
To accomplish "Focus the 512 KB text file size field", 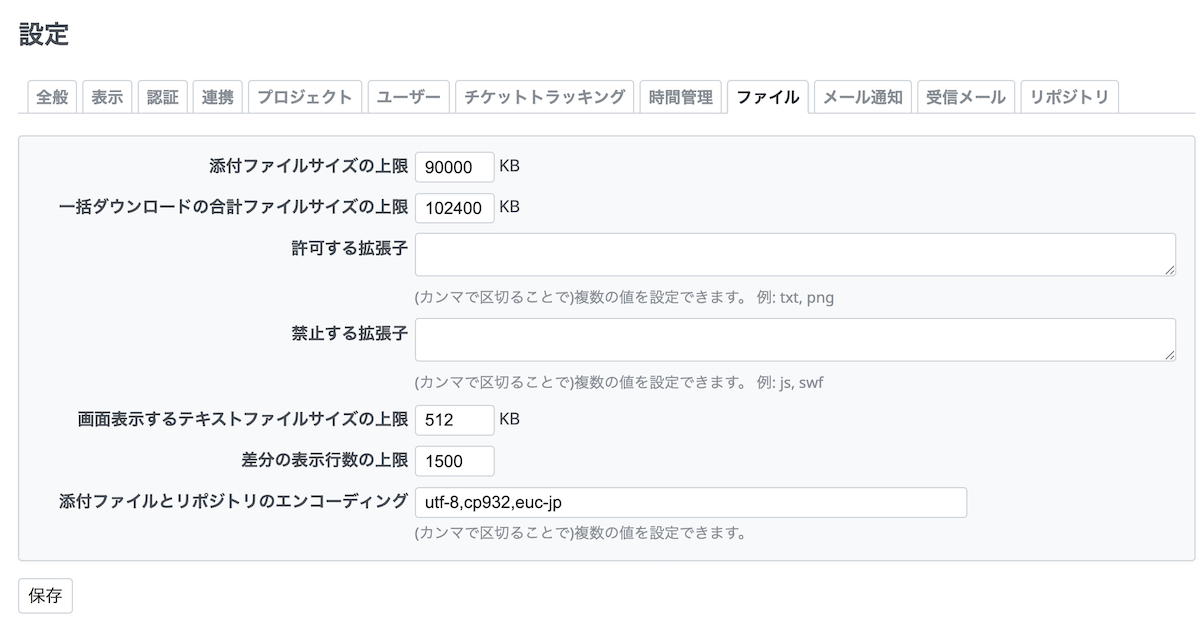I will click(454, 420).
